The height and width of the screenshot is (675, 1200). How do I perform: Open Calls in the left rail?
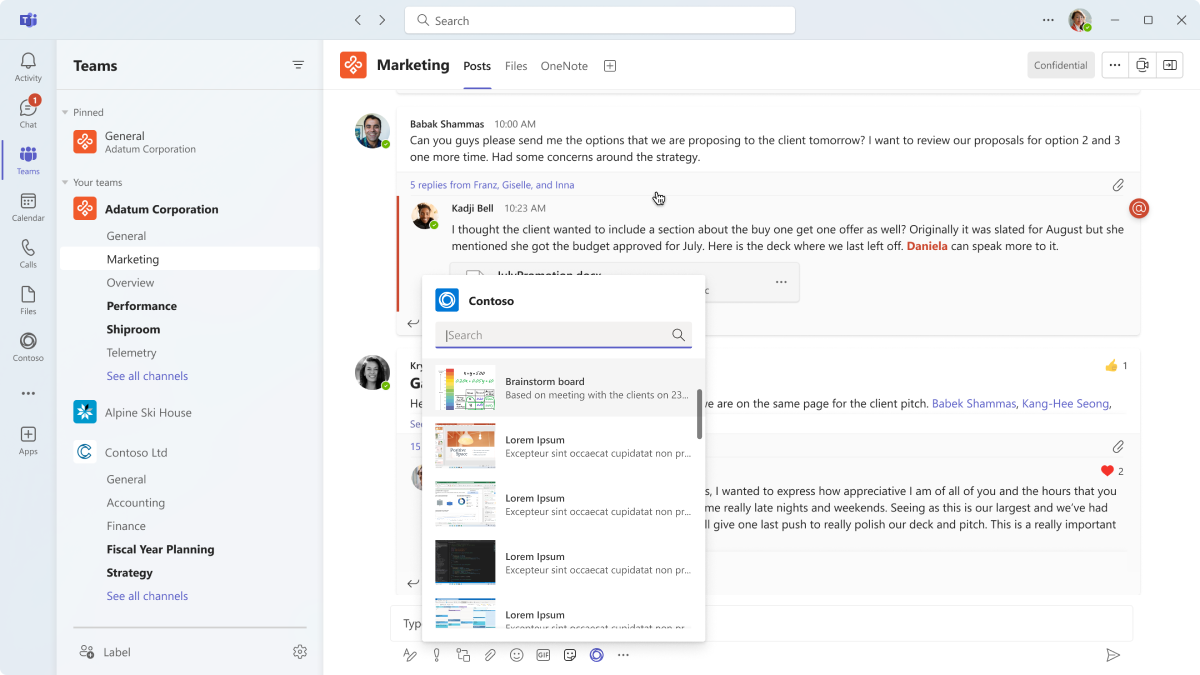(x=28, y=254)
